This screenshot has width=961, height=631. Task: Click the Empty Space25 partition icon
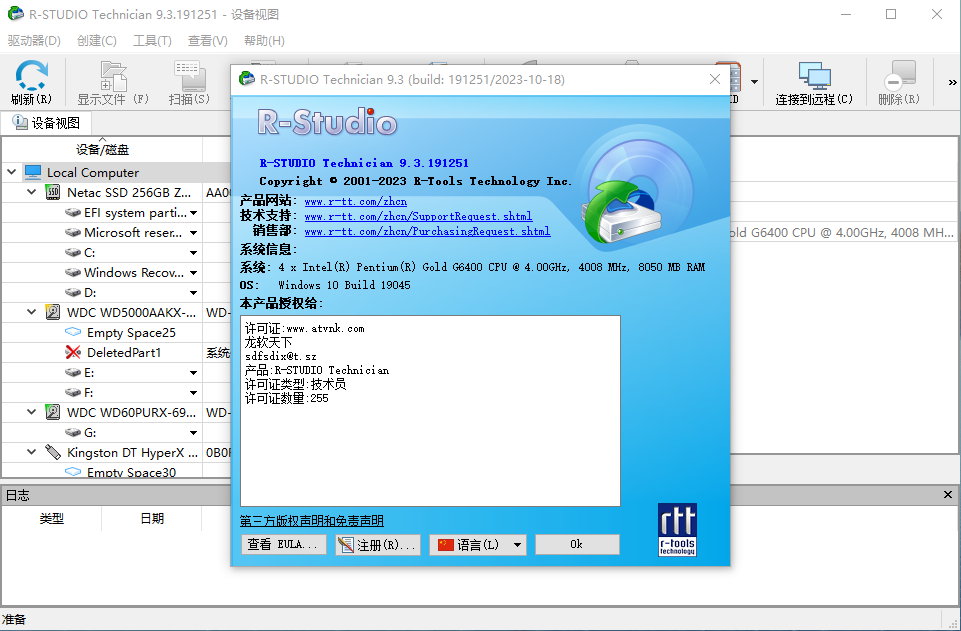(x=73, y=332)
